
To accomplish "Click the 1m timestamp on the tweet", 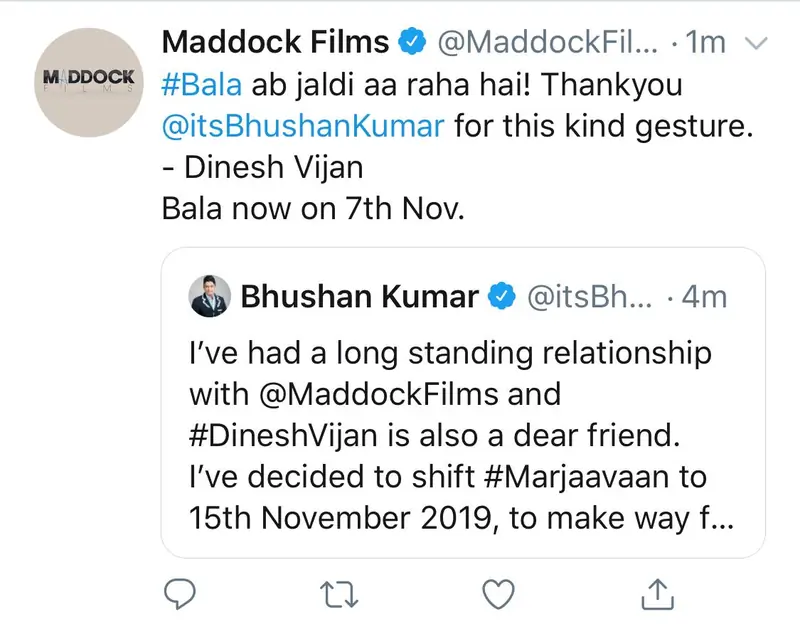I will pyautogui.click(x=705, y=42).
